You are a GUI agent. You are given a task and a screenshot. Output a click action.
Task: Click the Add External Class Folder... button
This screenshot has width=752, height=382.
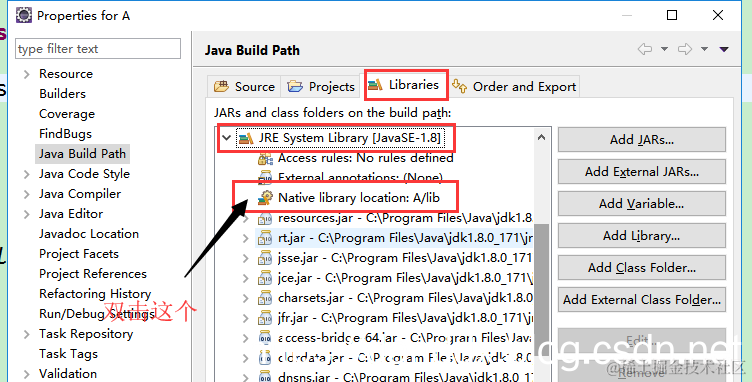click(x=642, y=300)
